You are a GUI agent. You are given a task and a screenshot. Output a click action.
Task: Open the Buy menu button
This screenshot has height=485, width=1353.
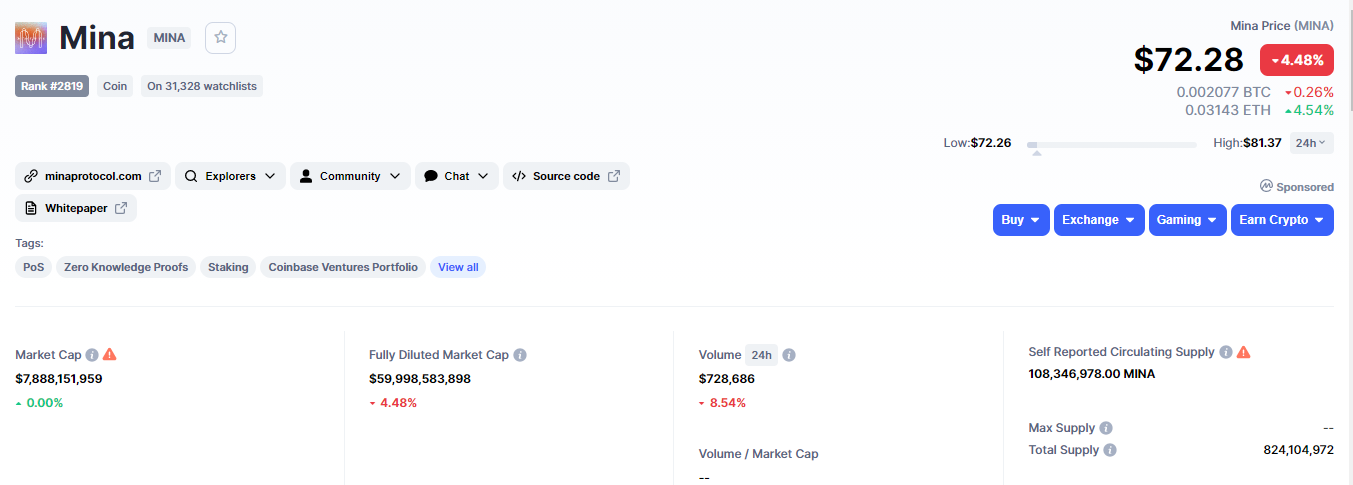[x=1021, y=220]
